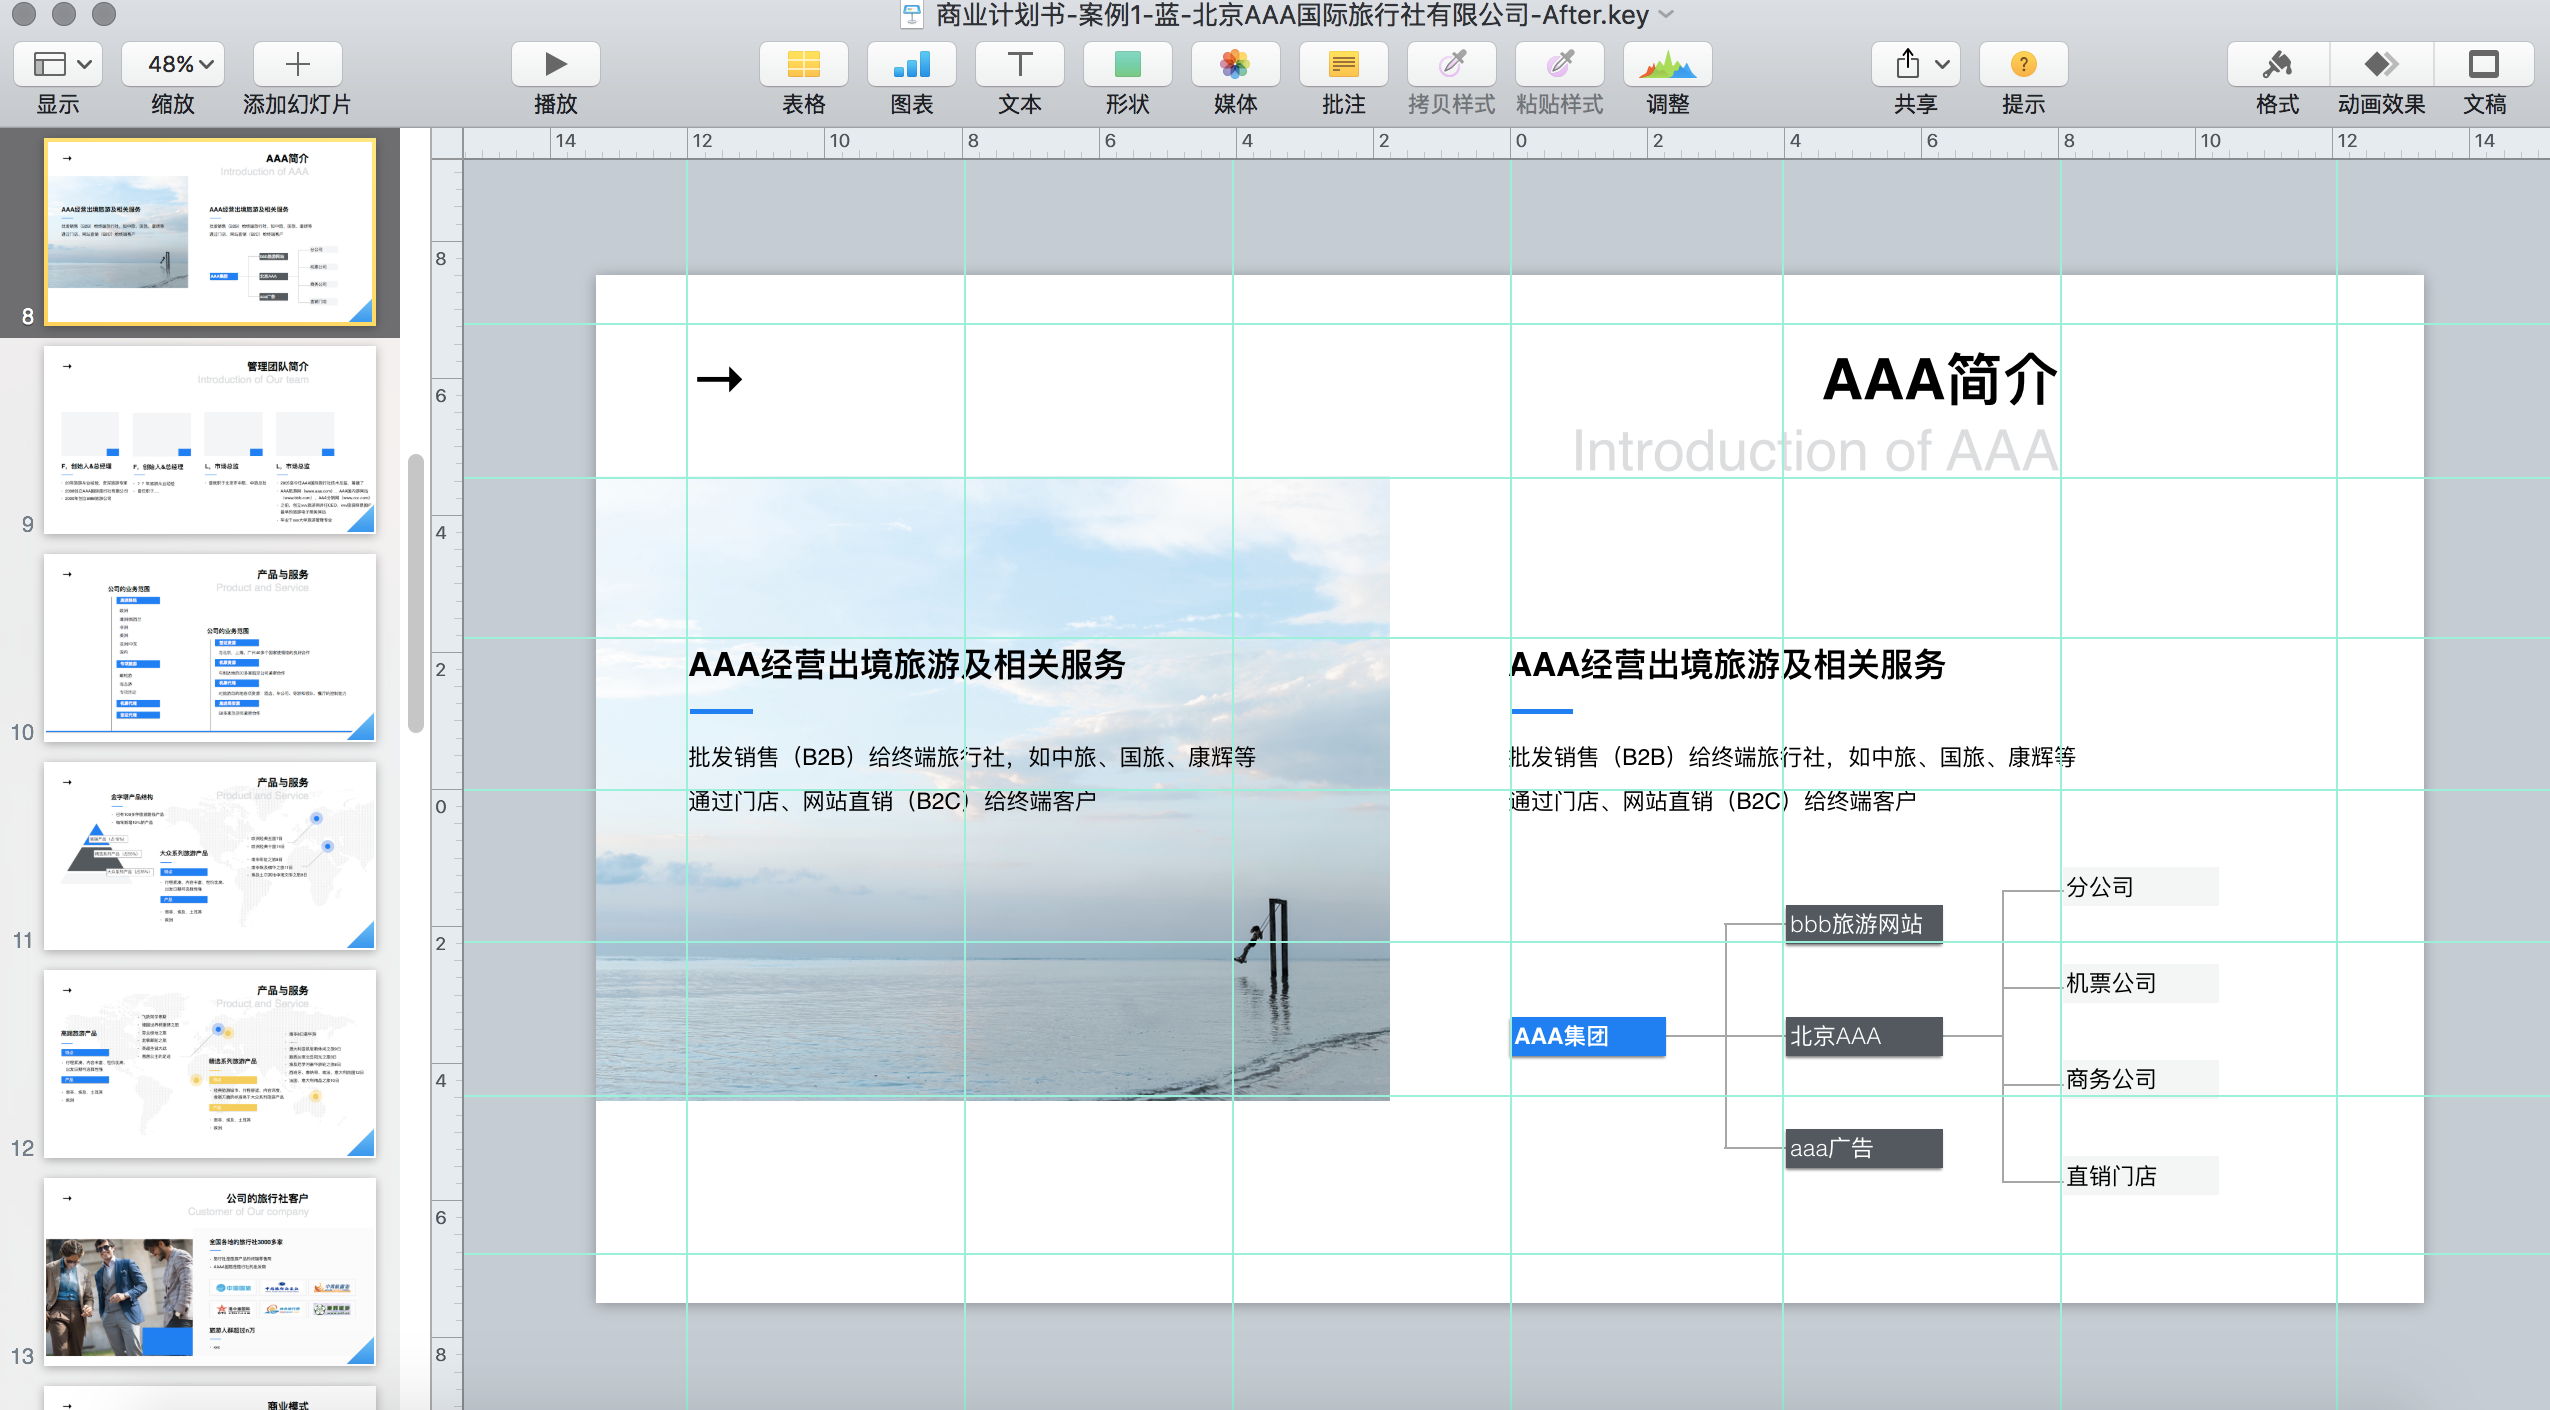Viewport: 2550px width, 1410px height.
Task: Select slide 9 thumbnail 管理团队简介
Action: point(210,439)
